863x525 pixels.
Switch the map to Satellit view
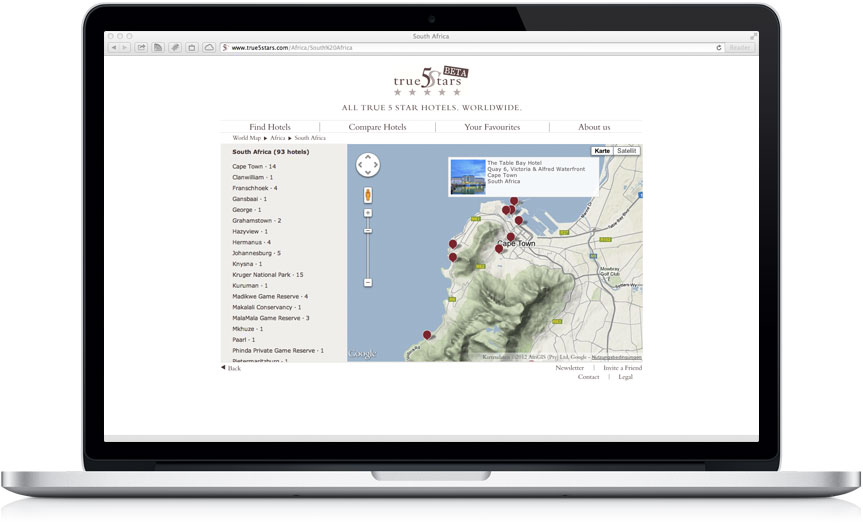point(626,151)
